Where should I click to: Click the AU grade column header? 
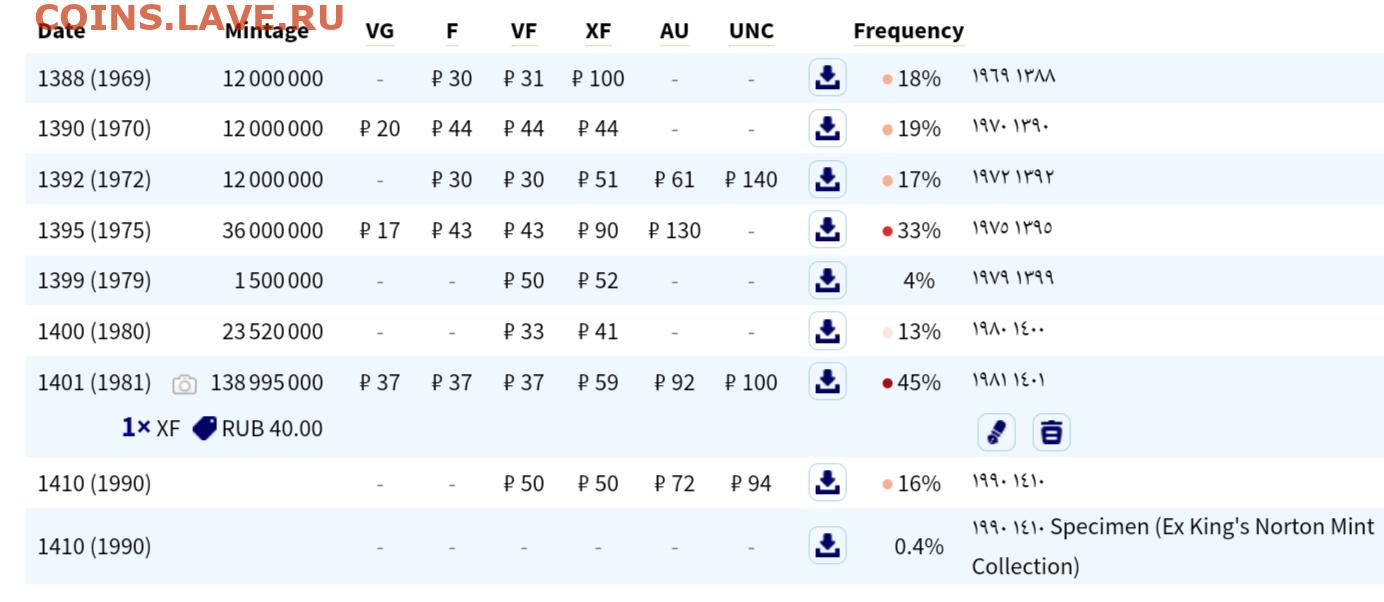click(x=674, y=31)
